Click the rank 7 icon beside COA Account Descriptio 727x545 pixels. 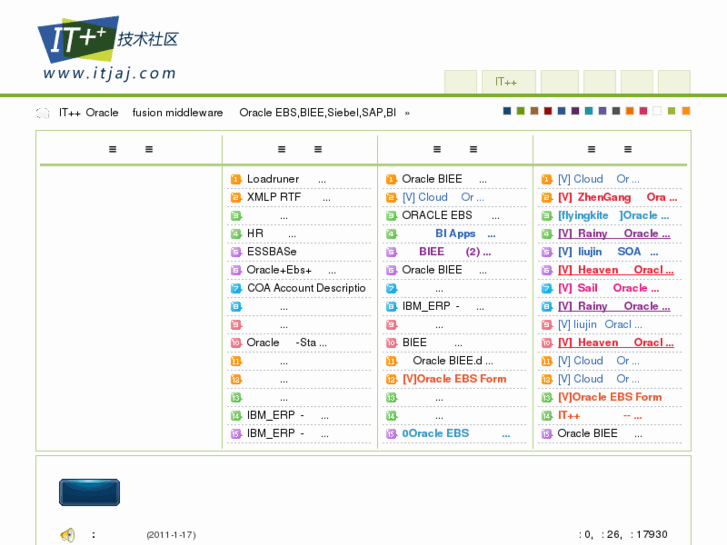click(236, 289)
